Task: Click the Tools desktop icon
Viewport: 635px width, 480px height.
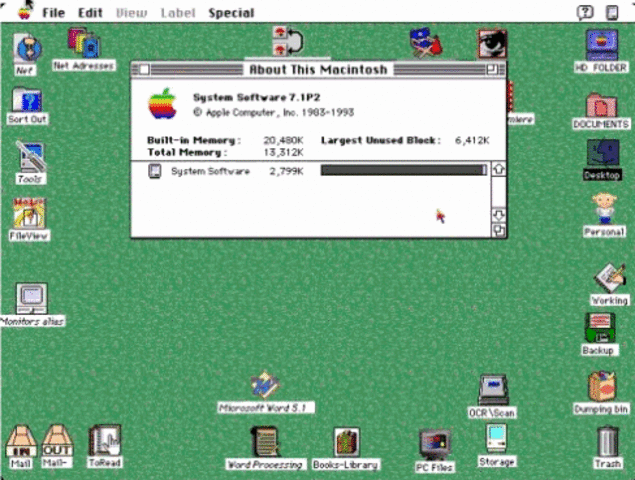Action: (31, 157)
